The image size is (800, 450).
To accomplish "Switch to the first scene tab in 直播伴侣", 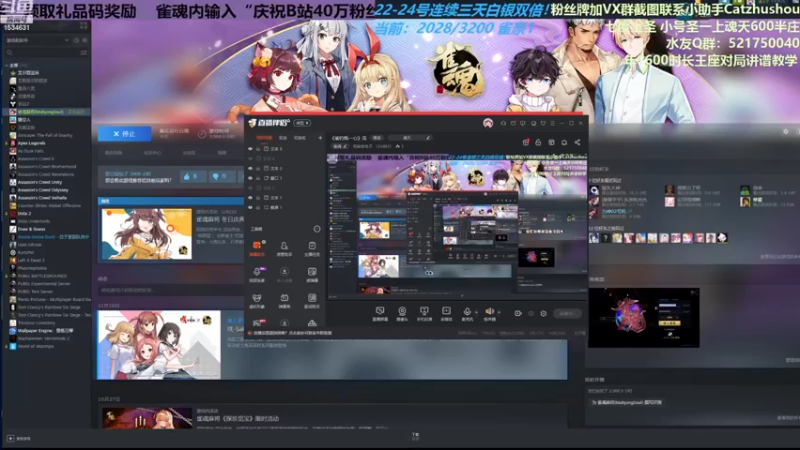I will click(264, 138).
